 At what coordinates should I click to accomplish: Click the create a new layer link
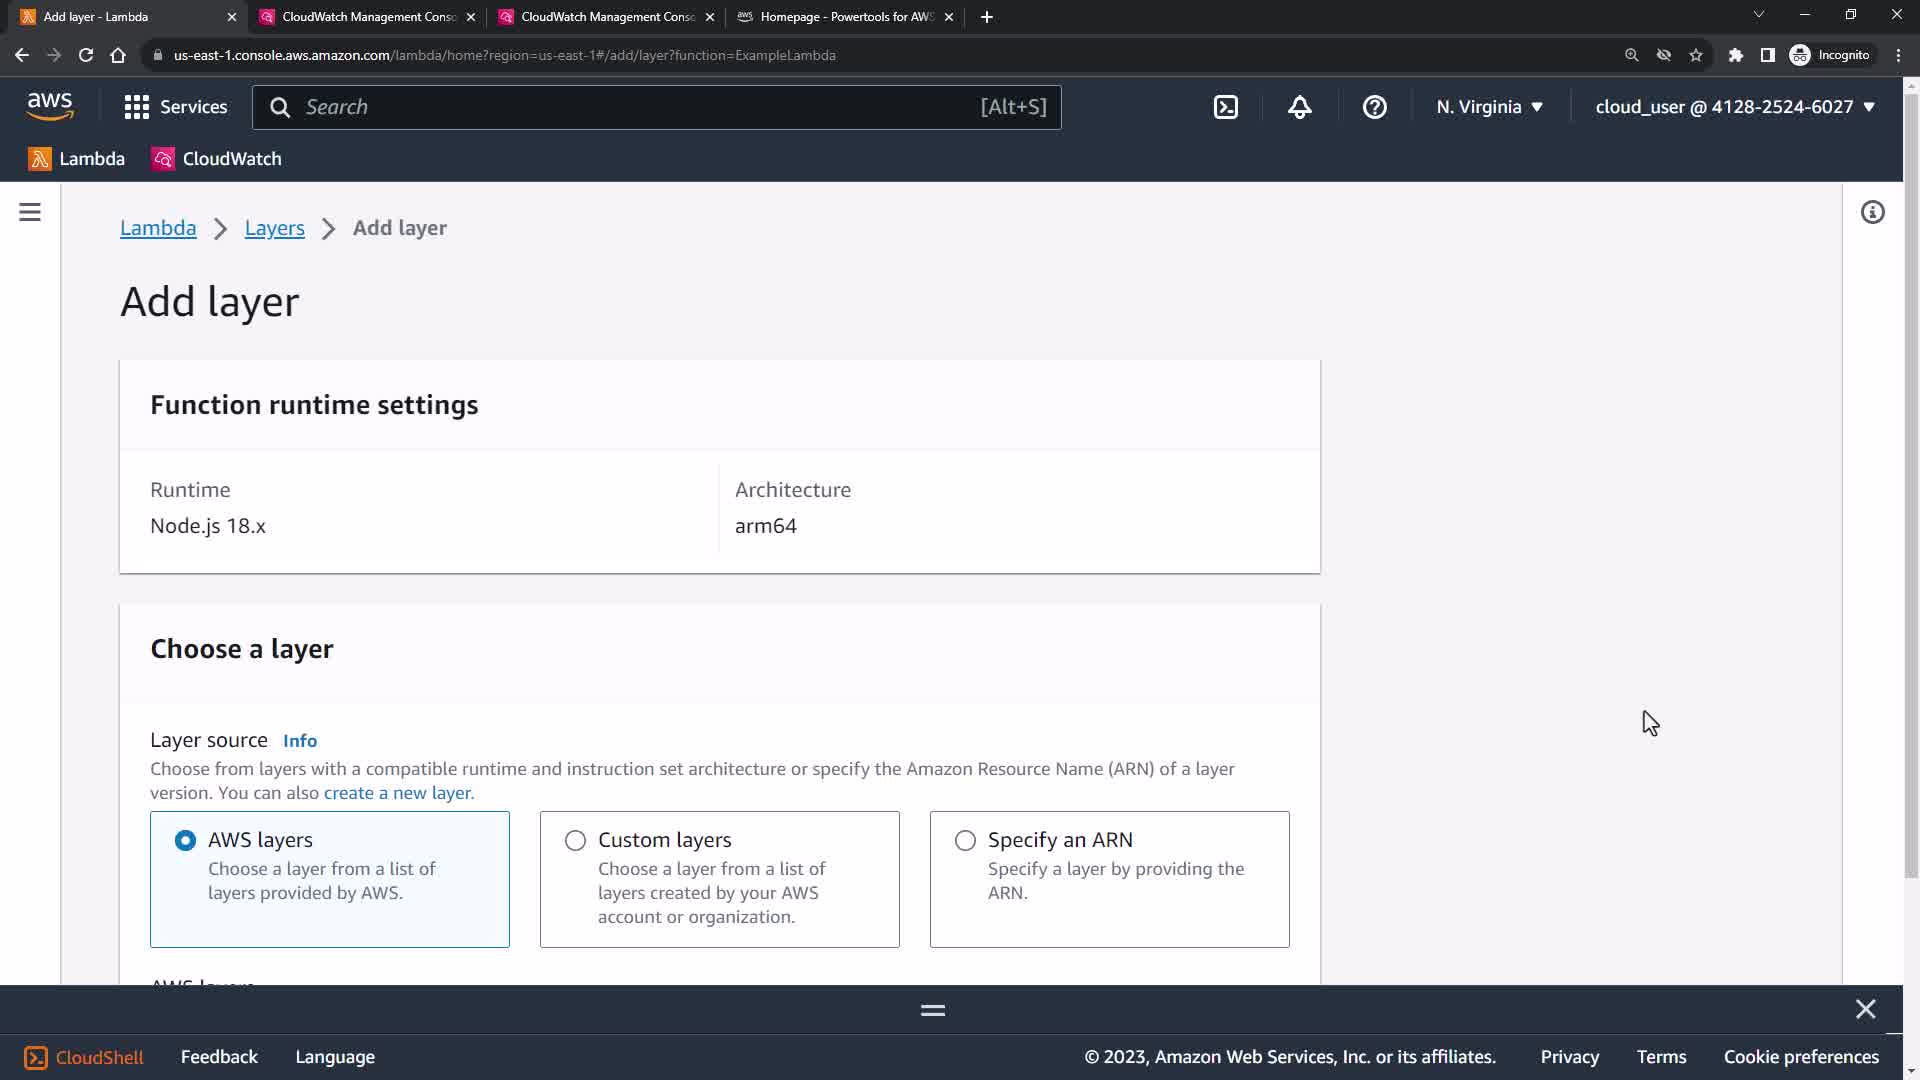tap(397, 793)
